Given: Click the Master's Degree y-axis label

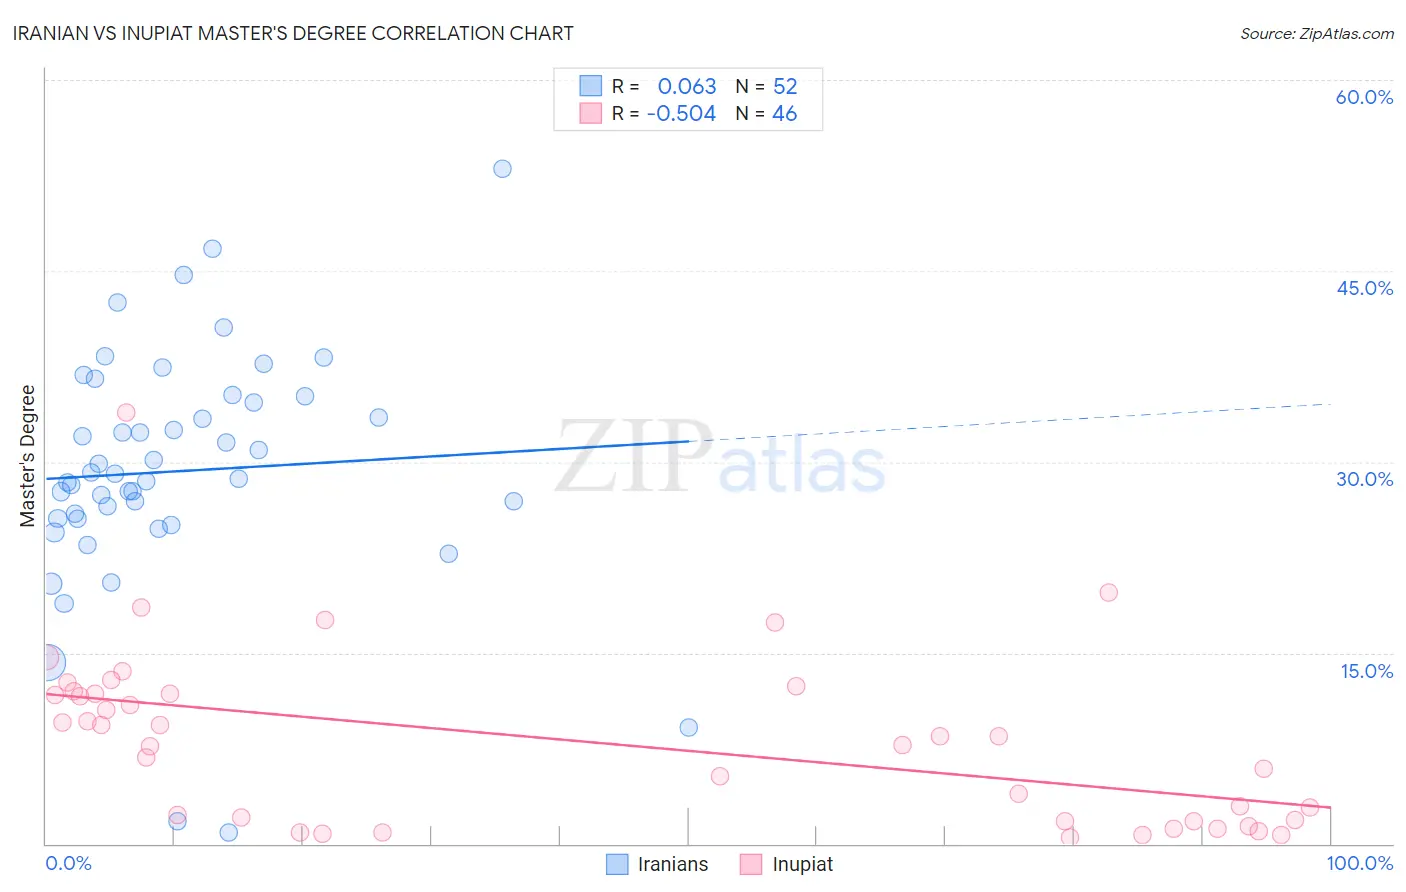Looking at the screenshot, I should pos(28,455).
